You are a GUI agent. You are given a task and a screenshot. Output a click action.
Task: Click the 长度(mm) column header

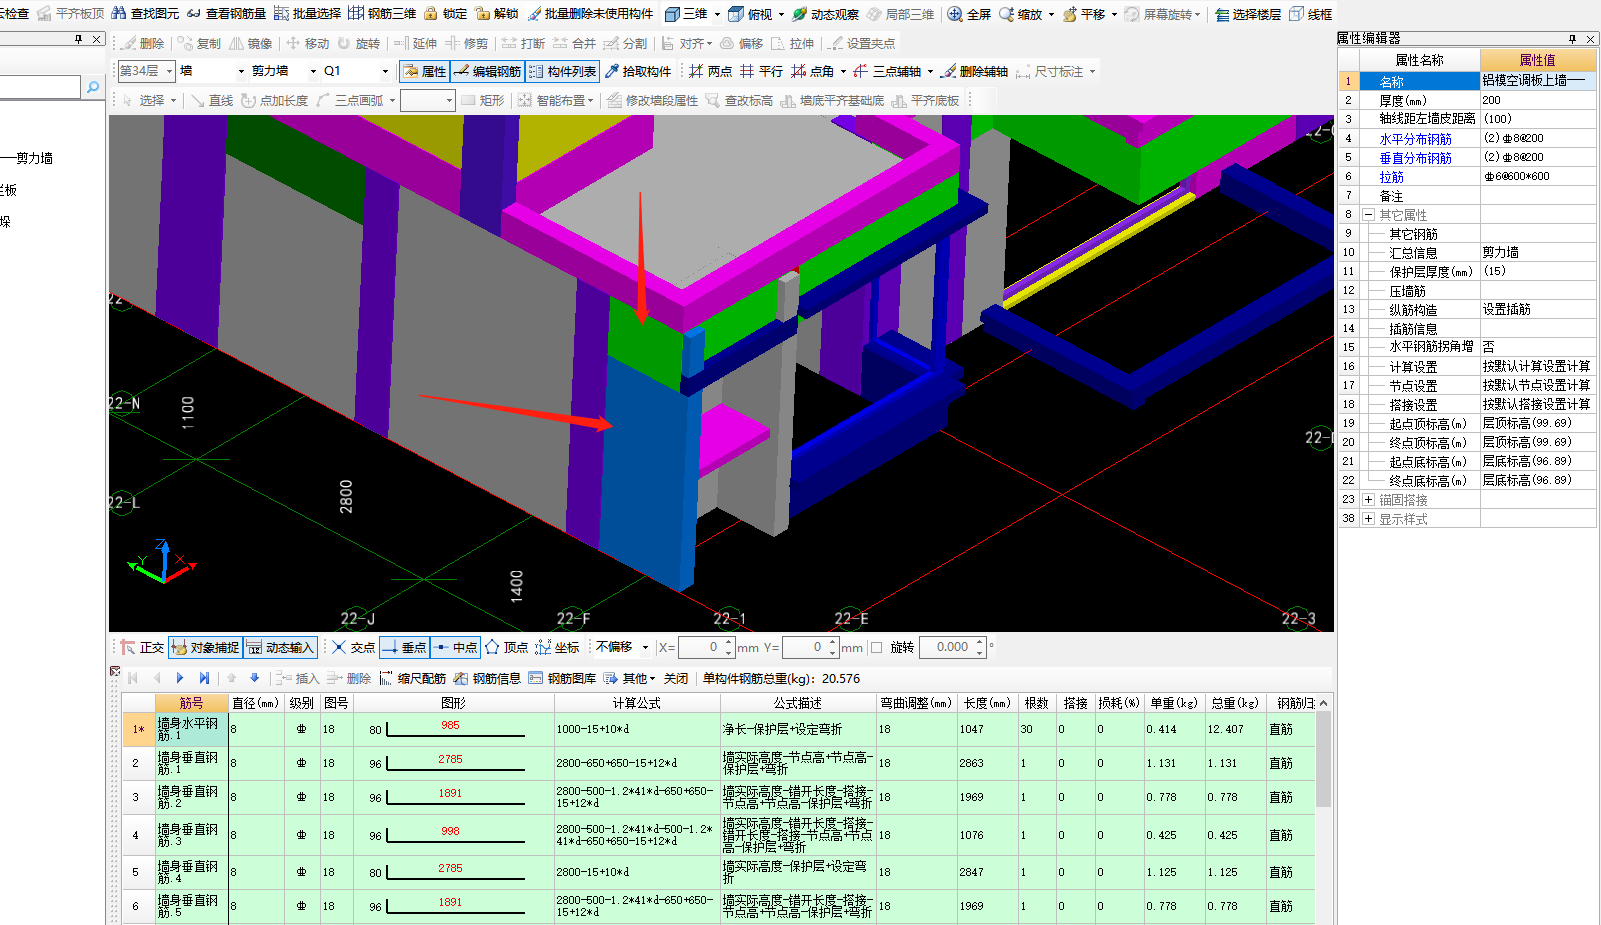click(x=988, y=703)
